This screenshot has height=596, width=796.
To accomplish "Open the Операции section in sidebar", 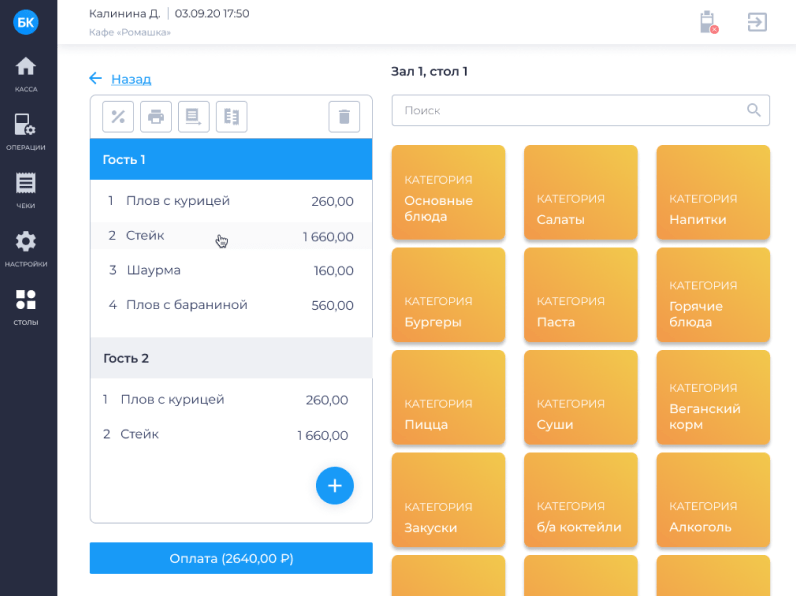I will point(25,132).
